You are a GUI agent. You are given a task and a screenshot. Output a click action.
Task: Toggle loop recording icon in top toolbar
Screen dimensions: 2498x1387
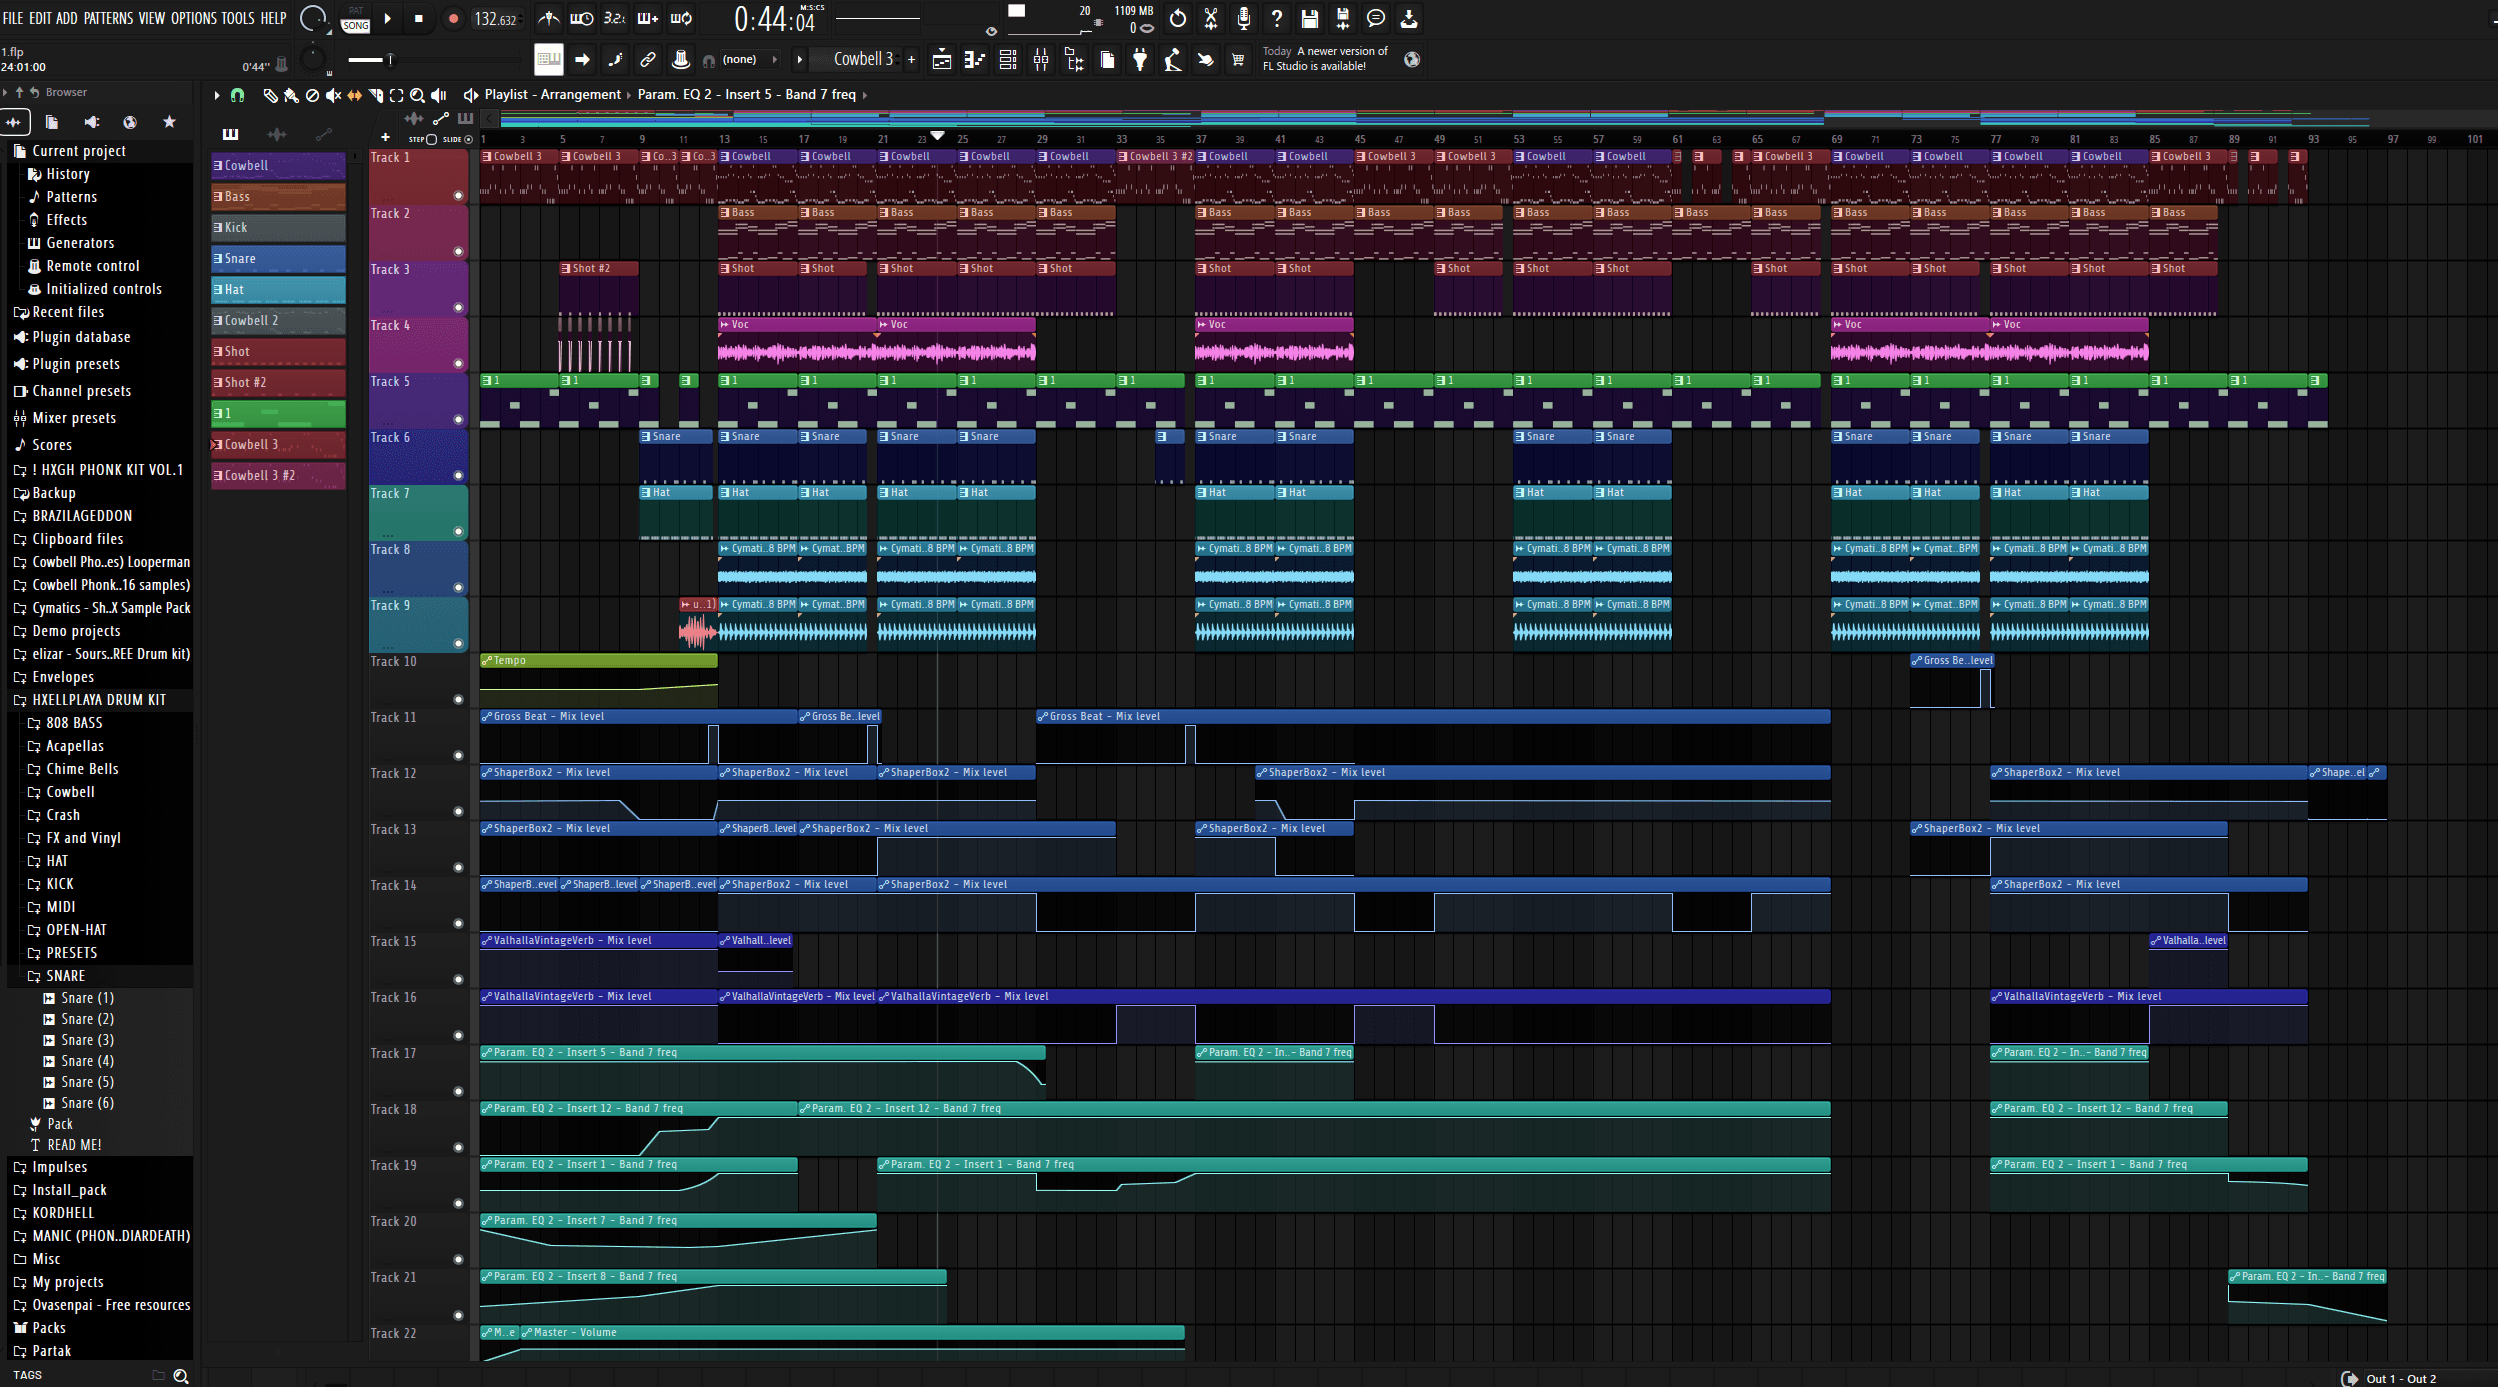point(681,19)
